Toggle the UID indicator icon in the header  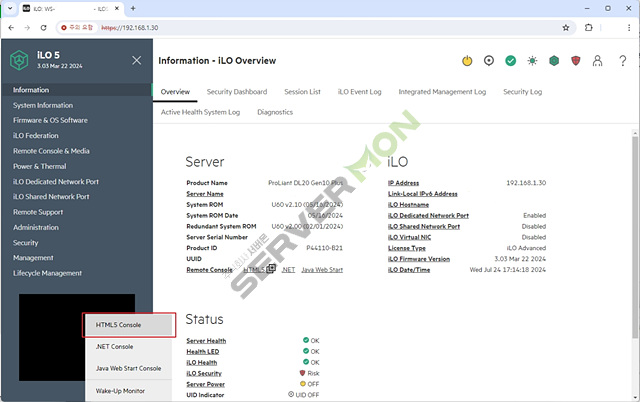(489, 61)
